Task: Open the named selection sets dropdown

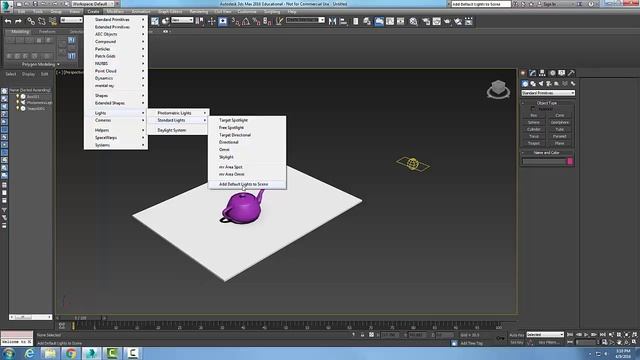Action: pyautogui.click(x=305, y=20)
